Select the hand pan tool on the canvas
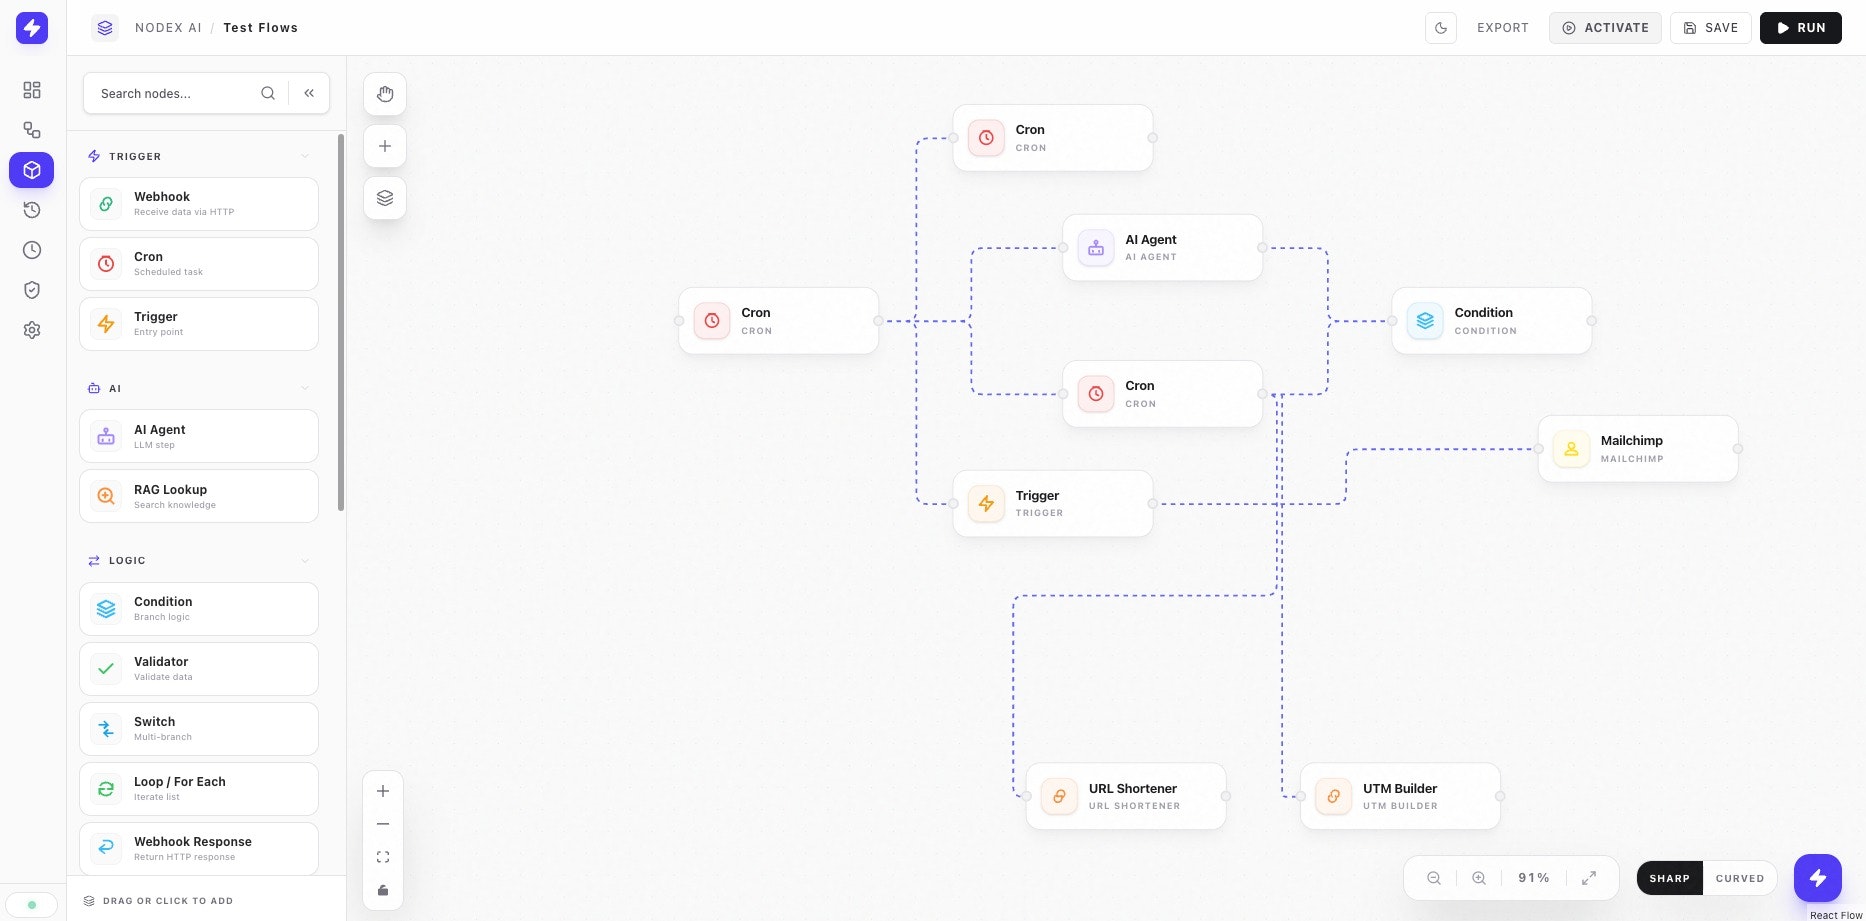 (x=385, y=94)
